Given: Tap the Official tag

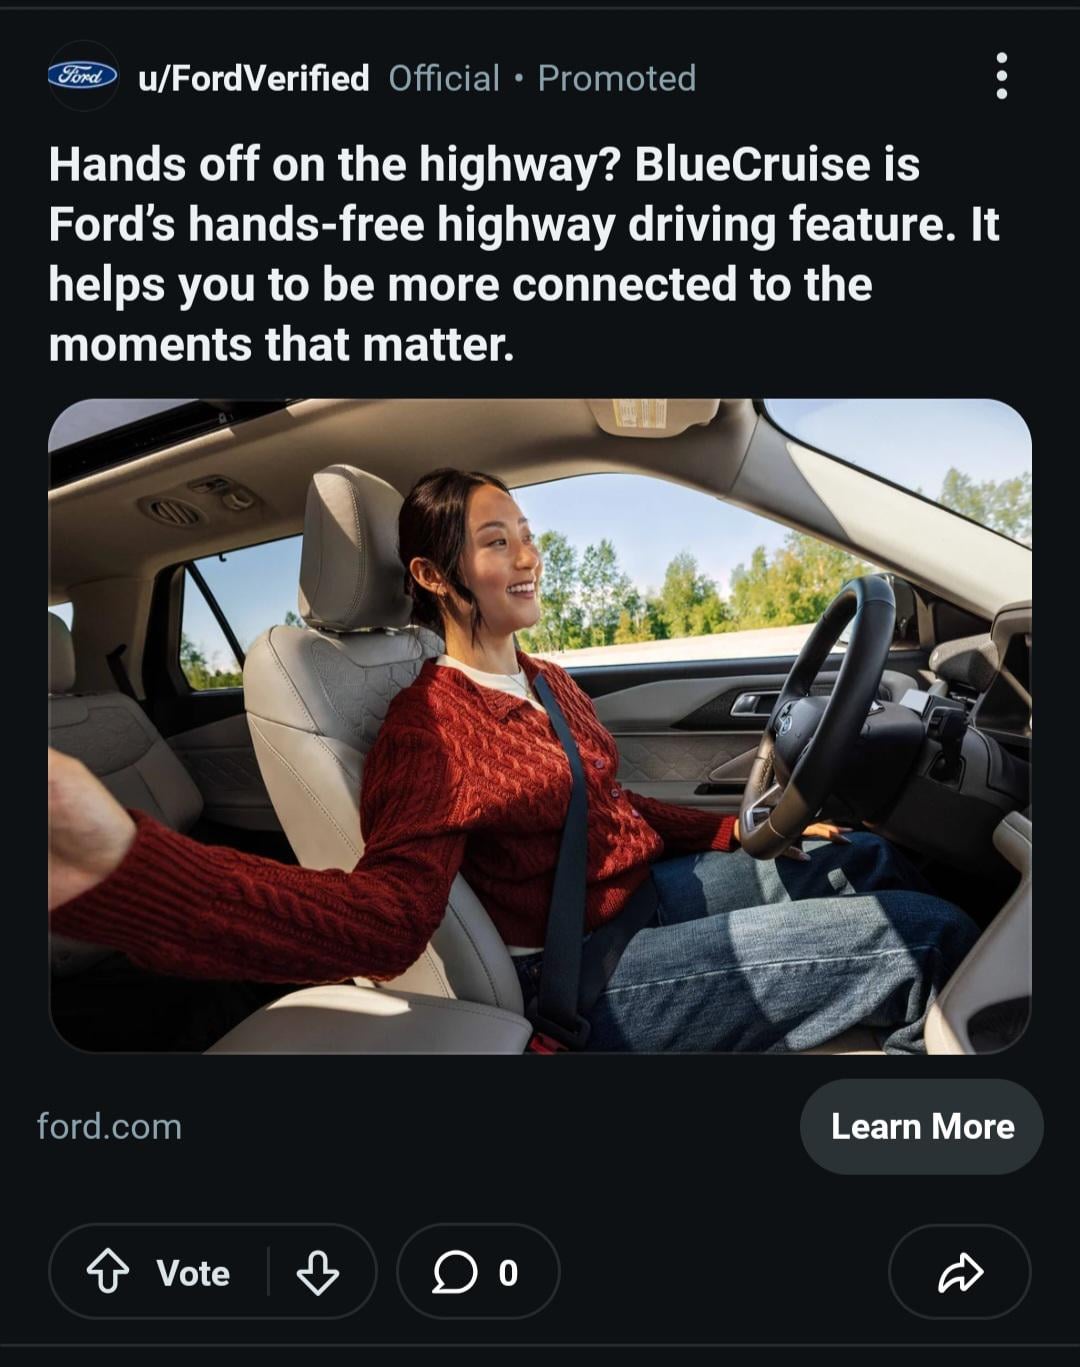Looking at the screenshot, I should pyautogui.click(x=444, y=78).
